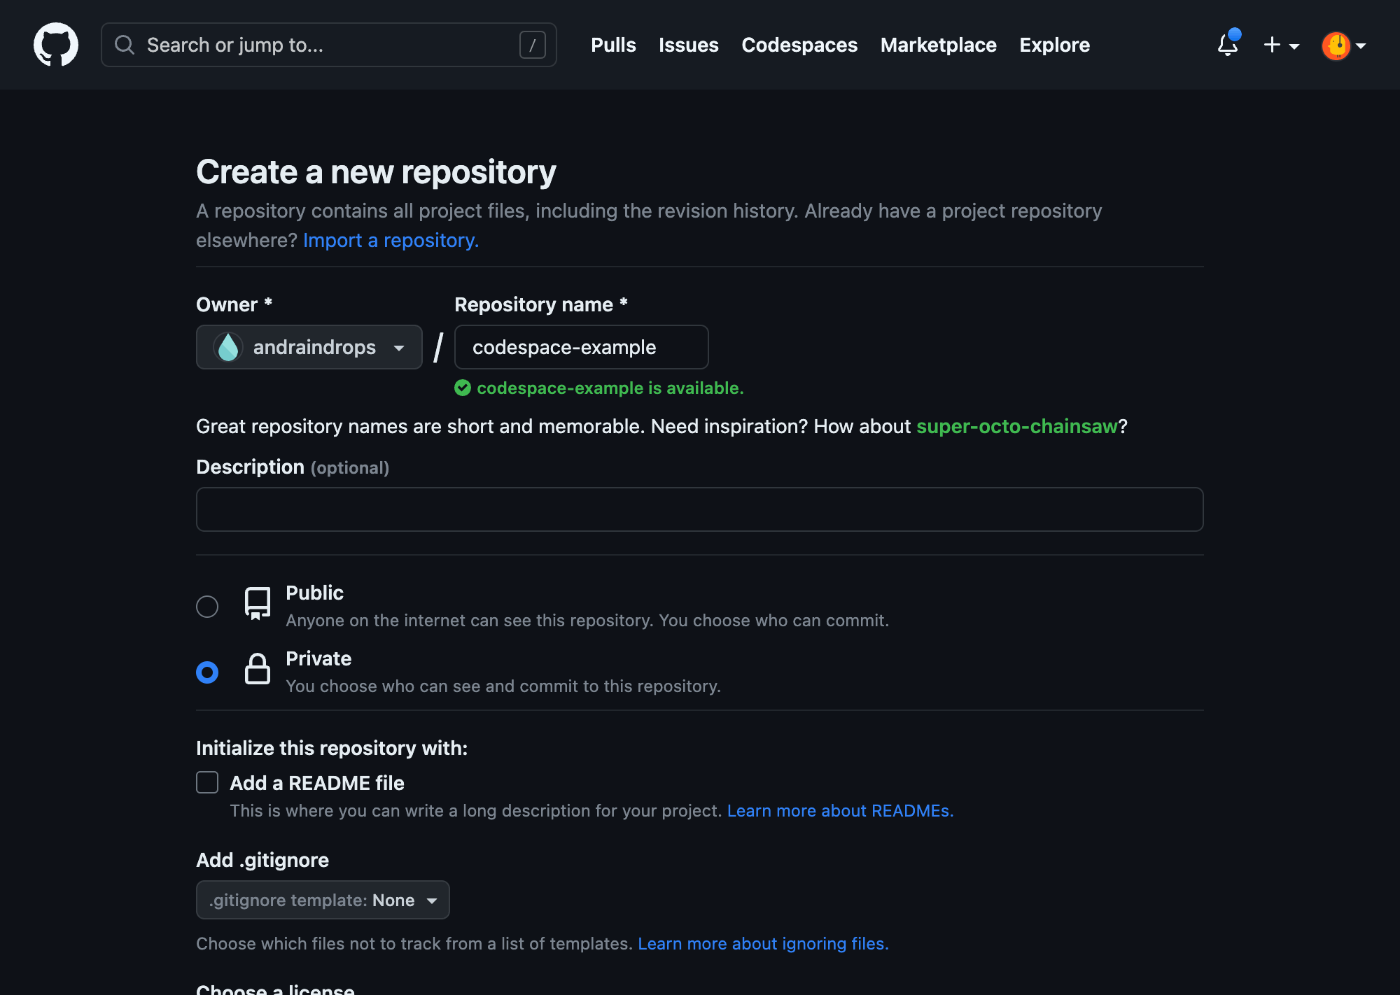Click the Private option label

pyautogui.click(x=319, y=659)
